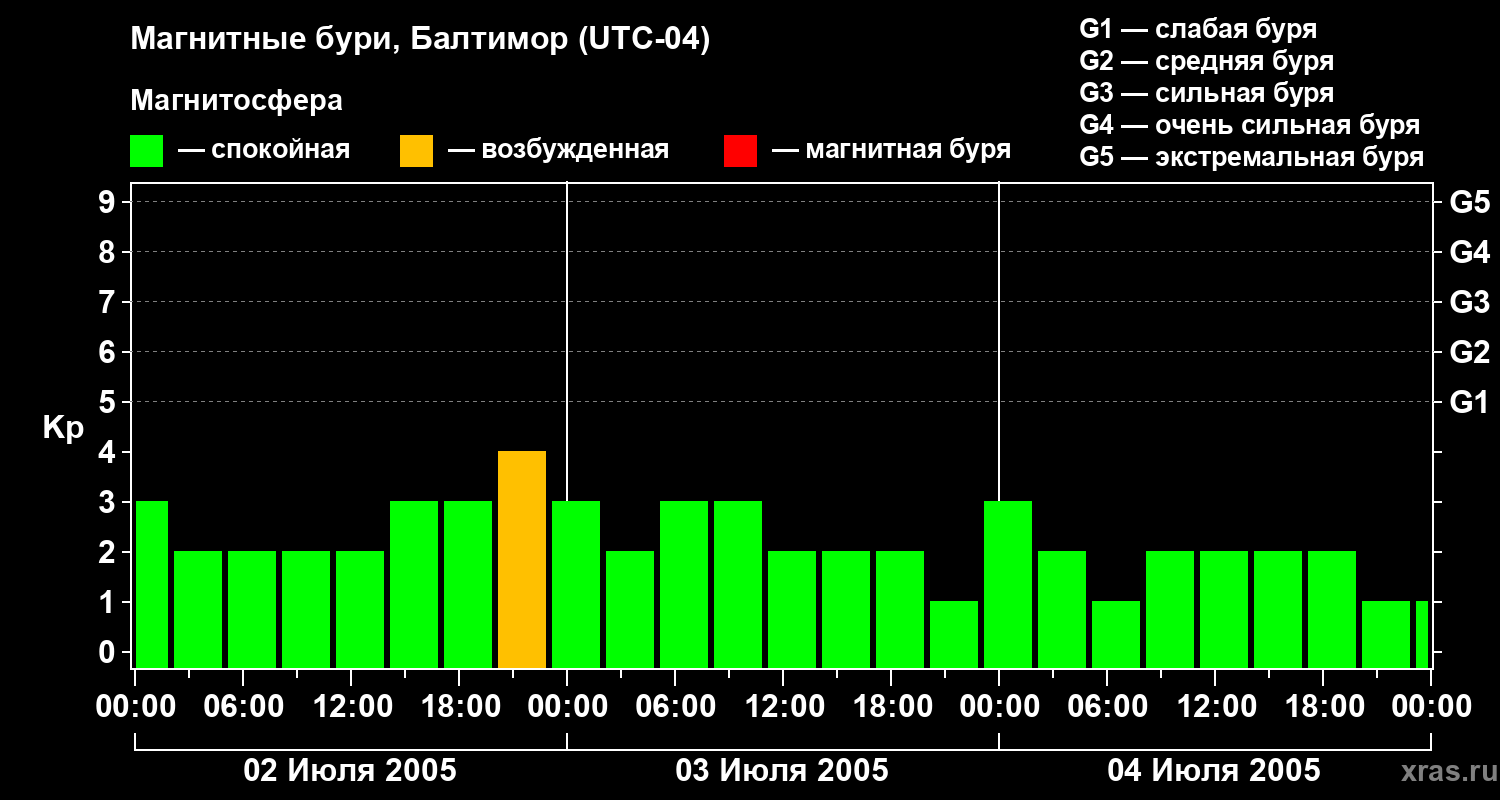
Task: Click the '04 Июля 2005' date label
Action: click(x=1214, y=771)
